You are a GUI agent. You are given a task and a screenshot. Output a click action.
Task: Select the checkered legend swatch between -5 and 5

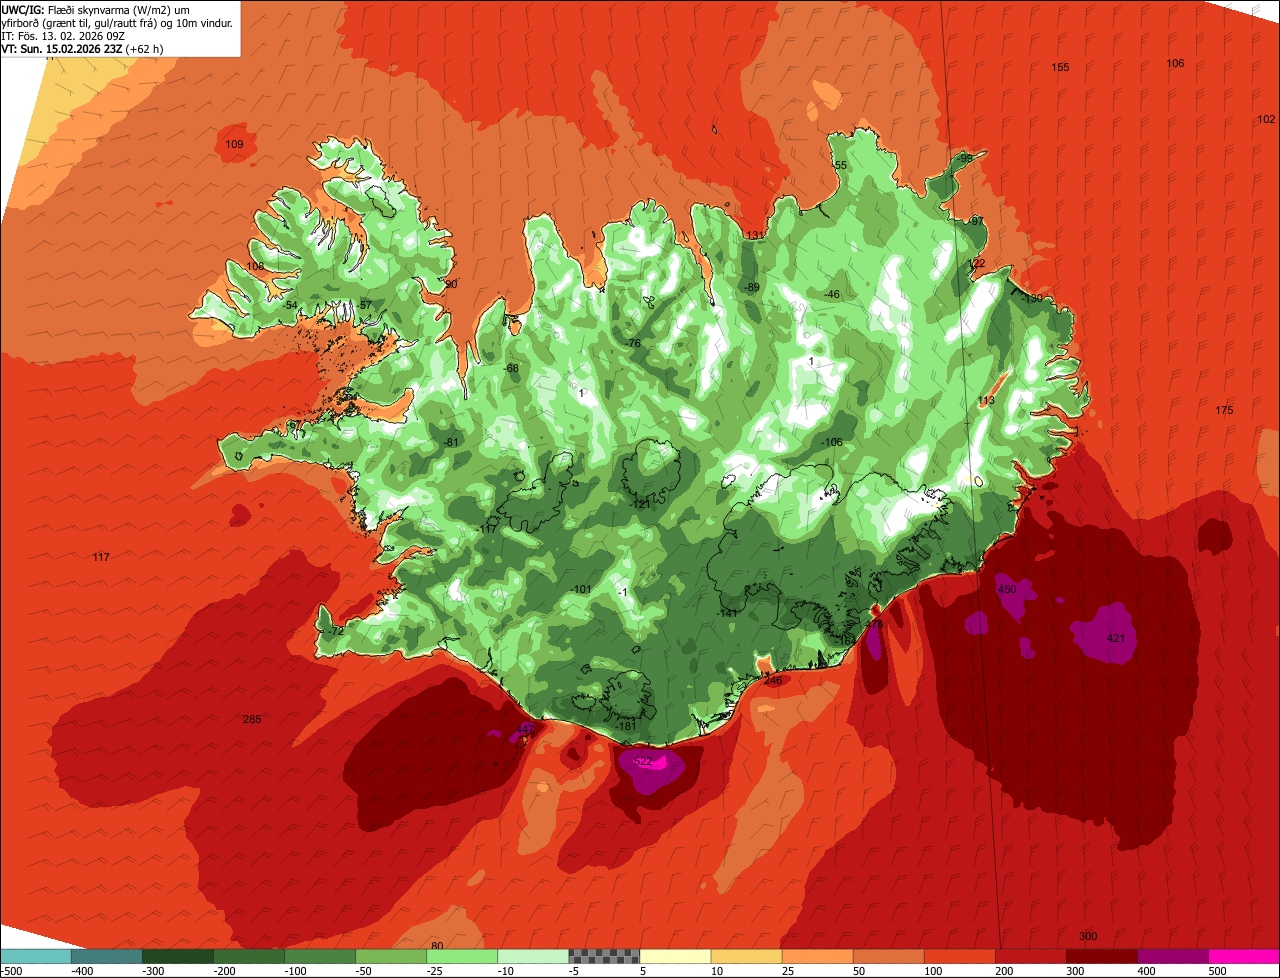coord(604,956)
